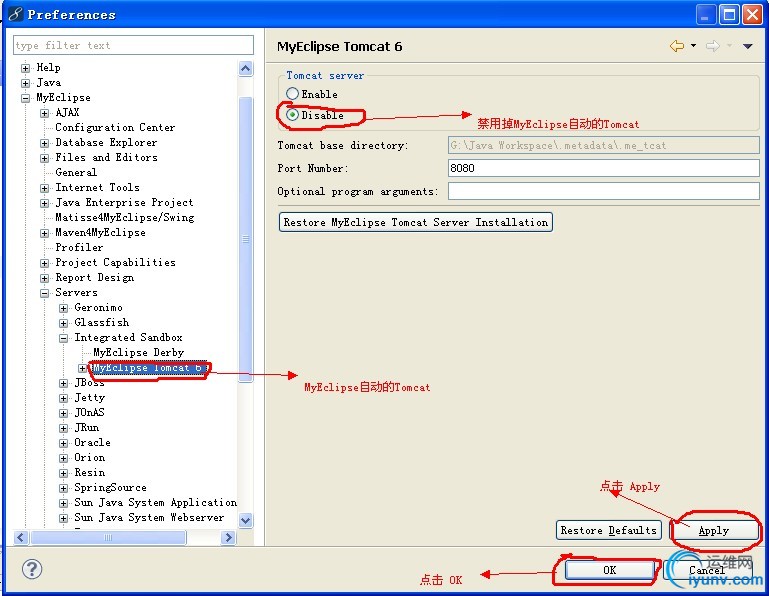Select the Glassfish tree label
Screen dimensions: 769x596
102,322
